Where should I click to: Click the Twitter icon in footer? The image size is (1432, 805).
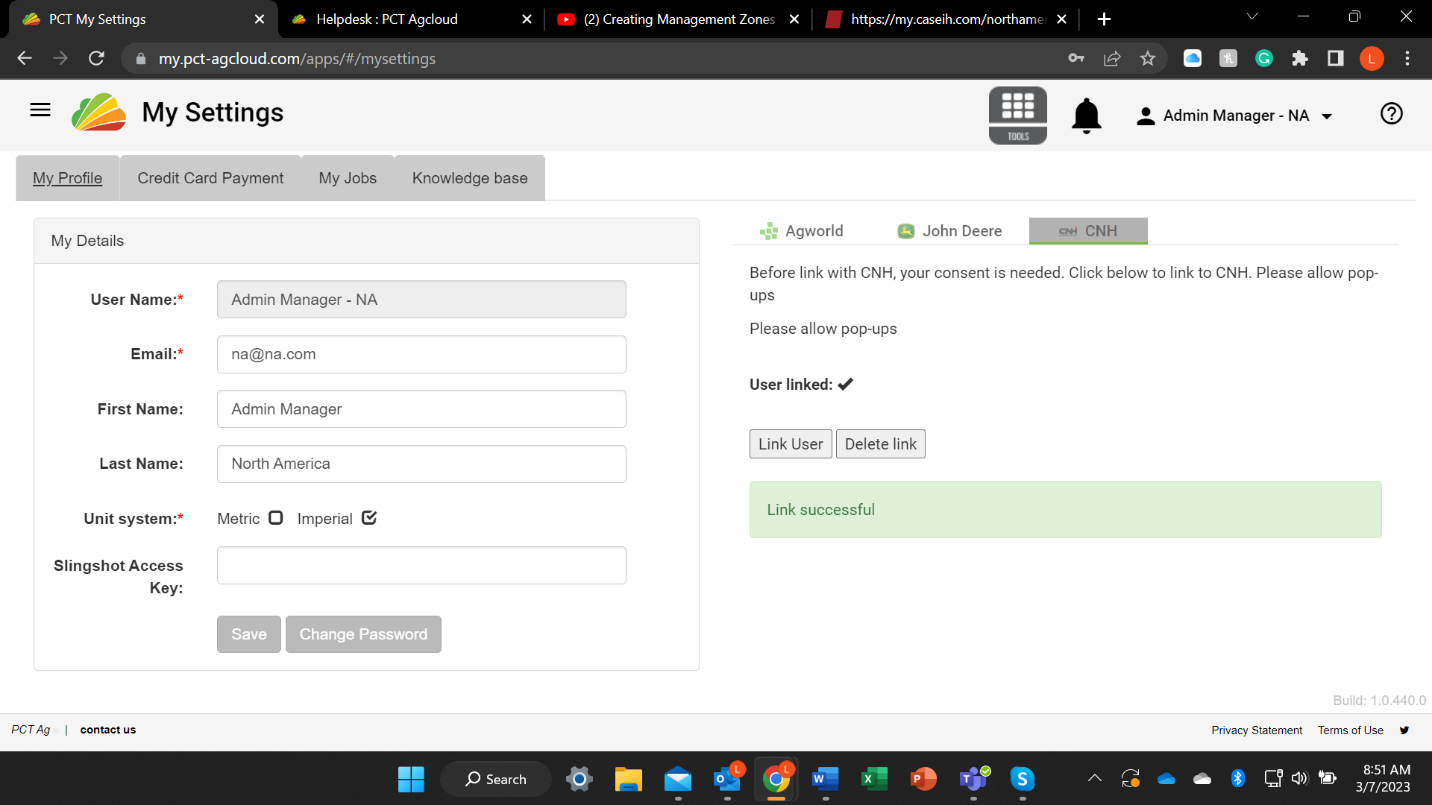point(1404,730)
